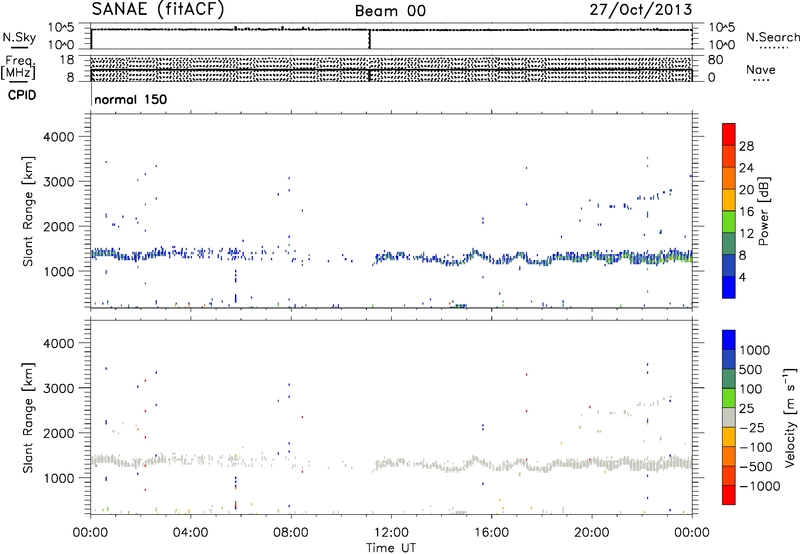Click the 04:00 time axis tick label
800x554 pixels.
(x=190, y=533)
